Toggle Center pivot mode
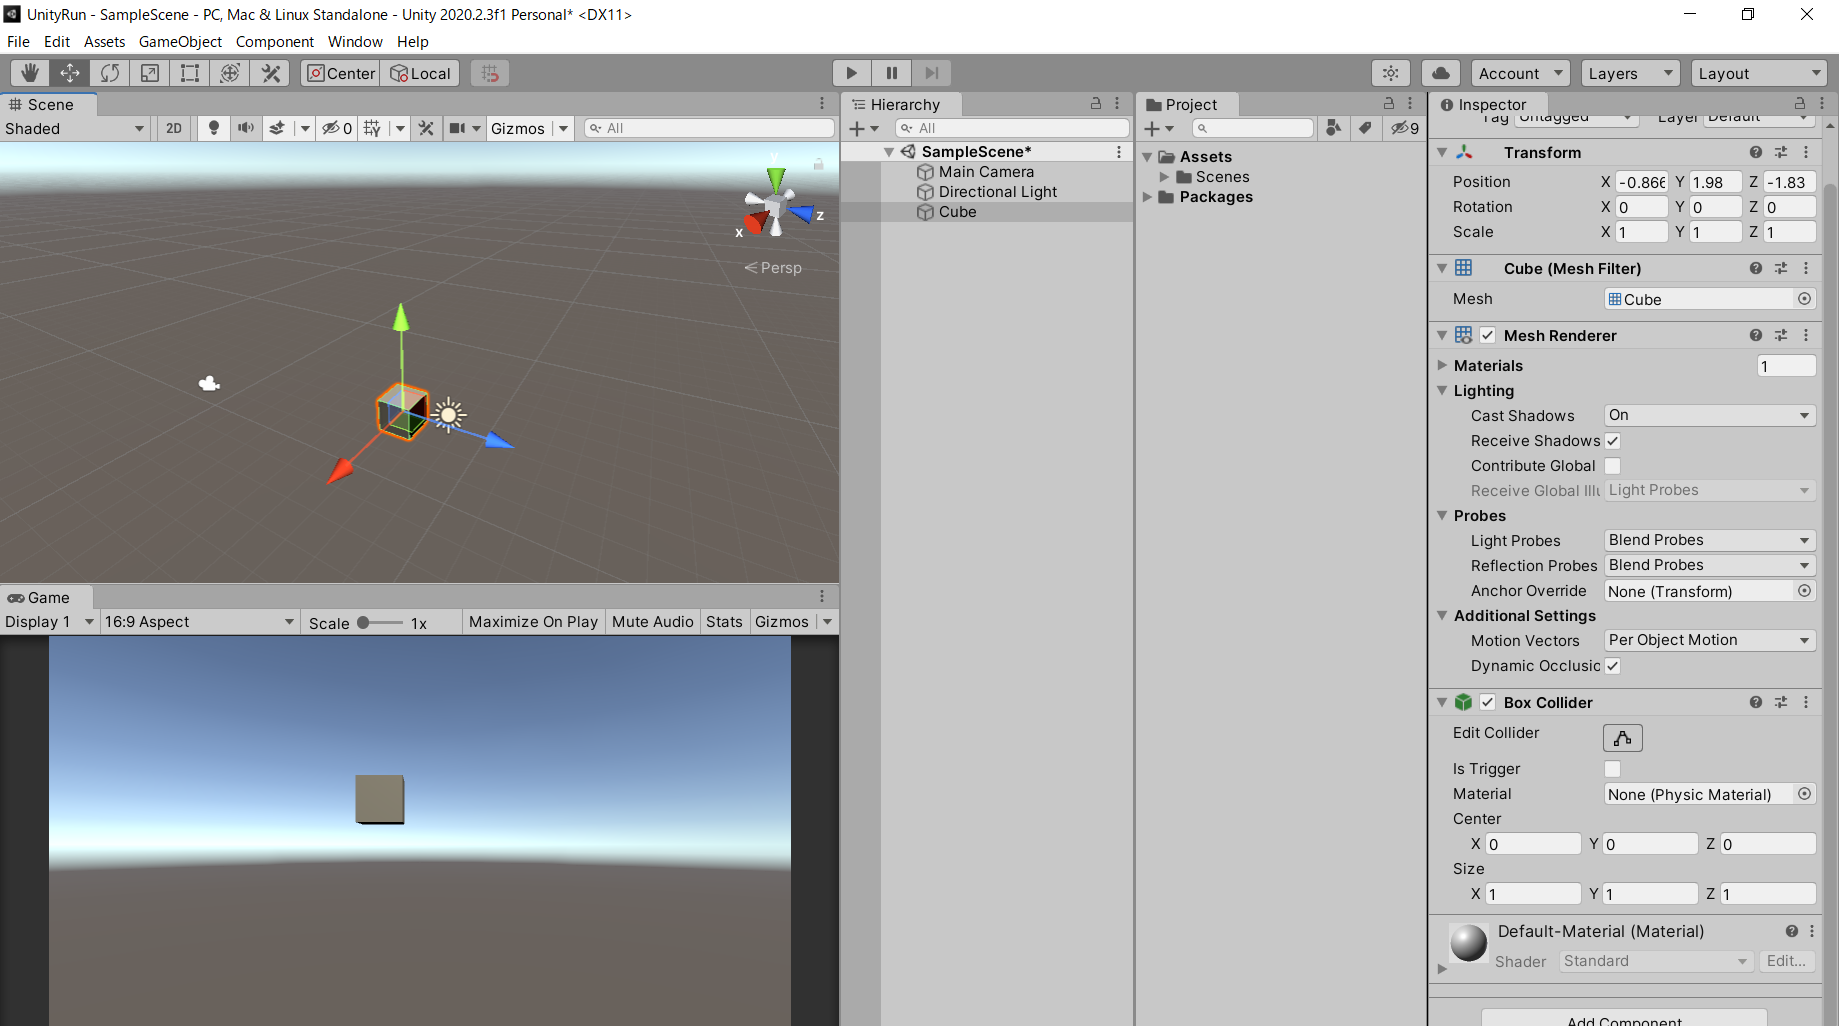The image size is (1839, 1026). click(x=341, y=73)
